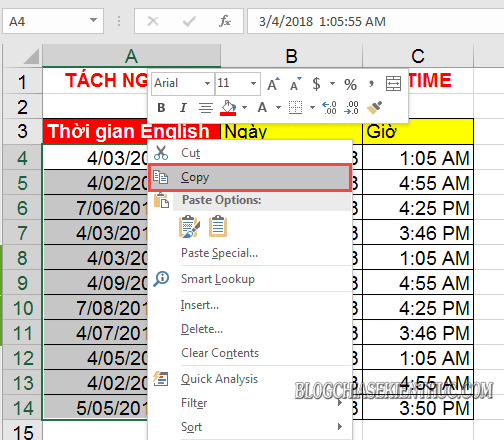The height and width of the screenshot is (440, 504).
Task: Click the Decrease Decimal icon
Action: click(351, 108)
